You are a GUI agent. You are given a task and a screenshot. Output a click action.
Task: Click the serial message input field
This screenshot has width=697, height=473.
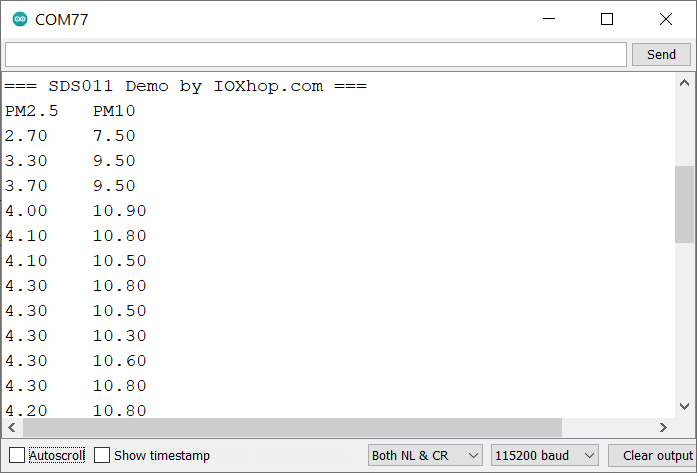coord(315,54)
